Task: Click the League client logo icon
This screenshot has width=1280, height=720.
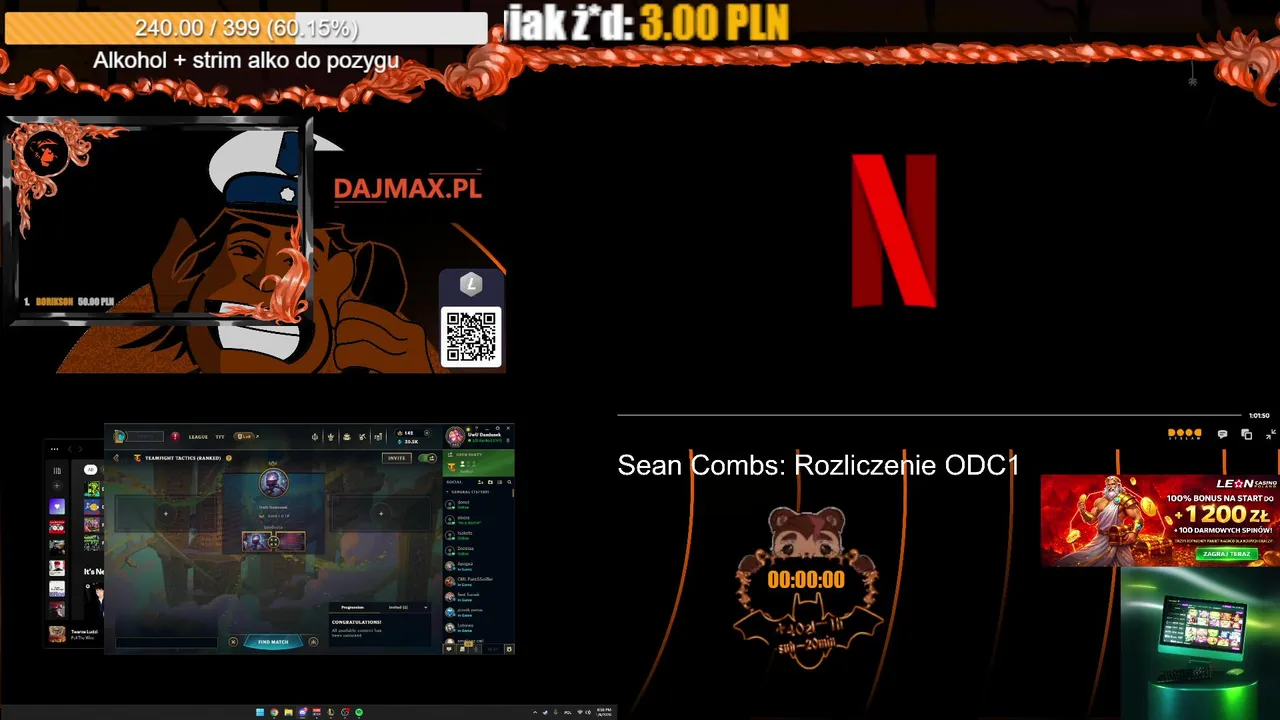Action: point(119,436)
